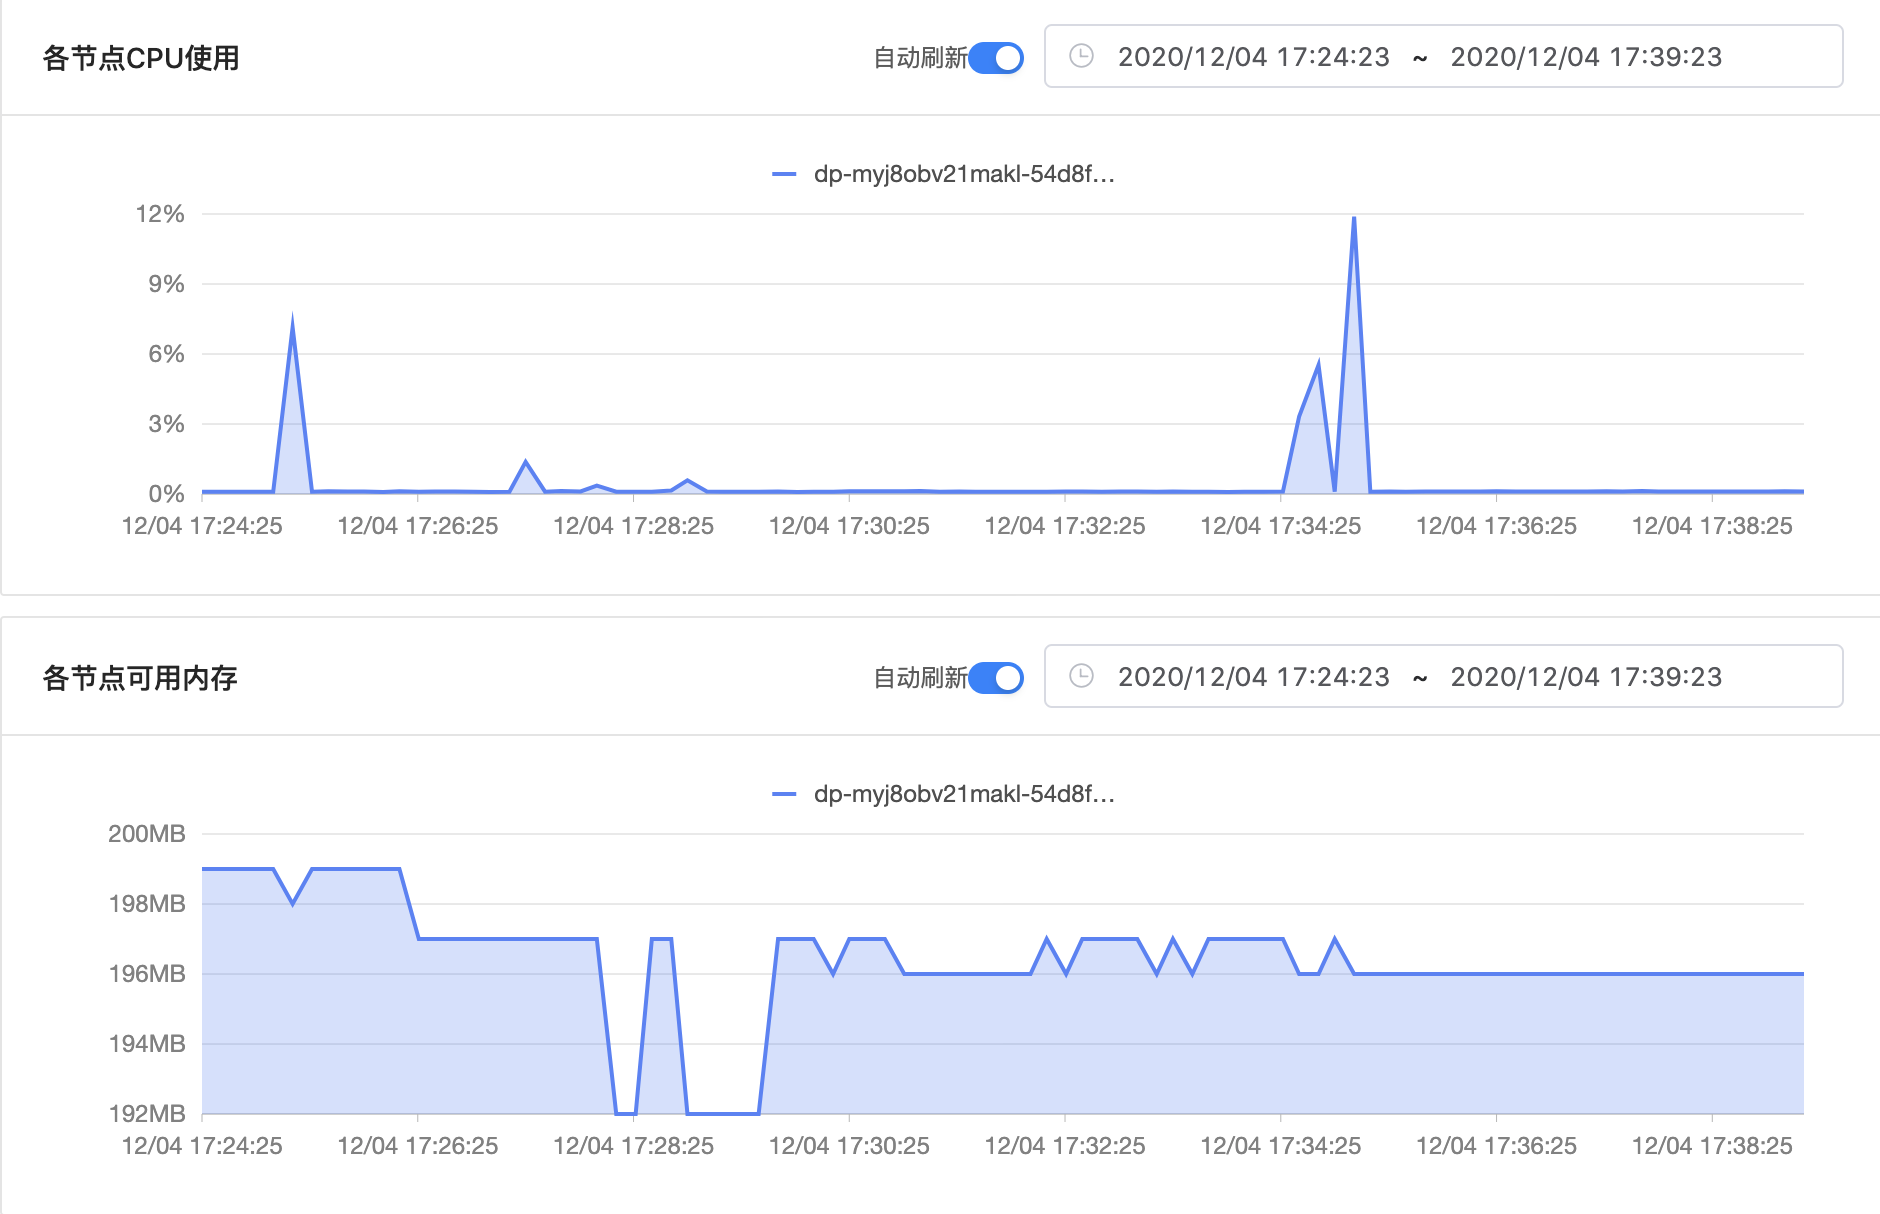Toggle auto-refresh switch for available memory panel
The width and height of the screenshot is (1880, 1214).
(996, 678)
